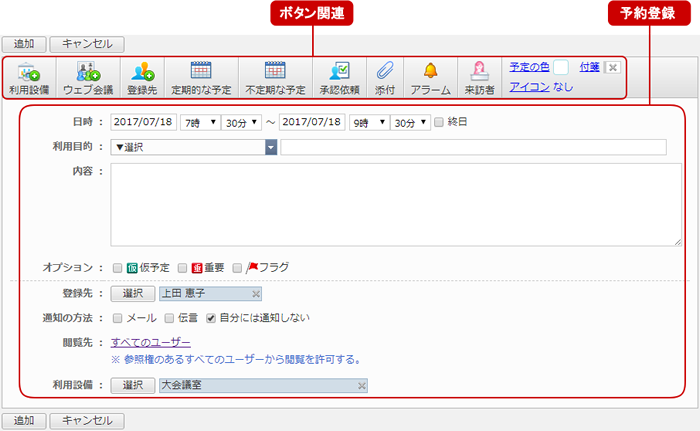This screenshot has height=431, width=700.
Task: Click the 利用目的 text input field
Action: pos(474,147)
